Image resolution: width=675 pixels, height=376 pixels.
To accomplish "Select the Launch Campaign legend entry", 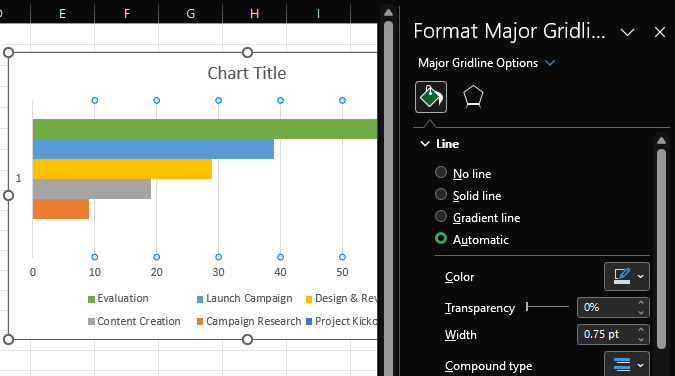I will (x=245, y=298).
